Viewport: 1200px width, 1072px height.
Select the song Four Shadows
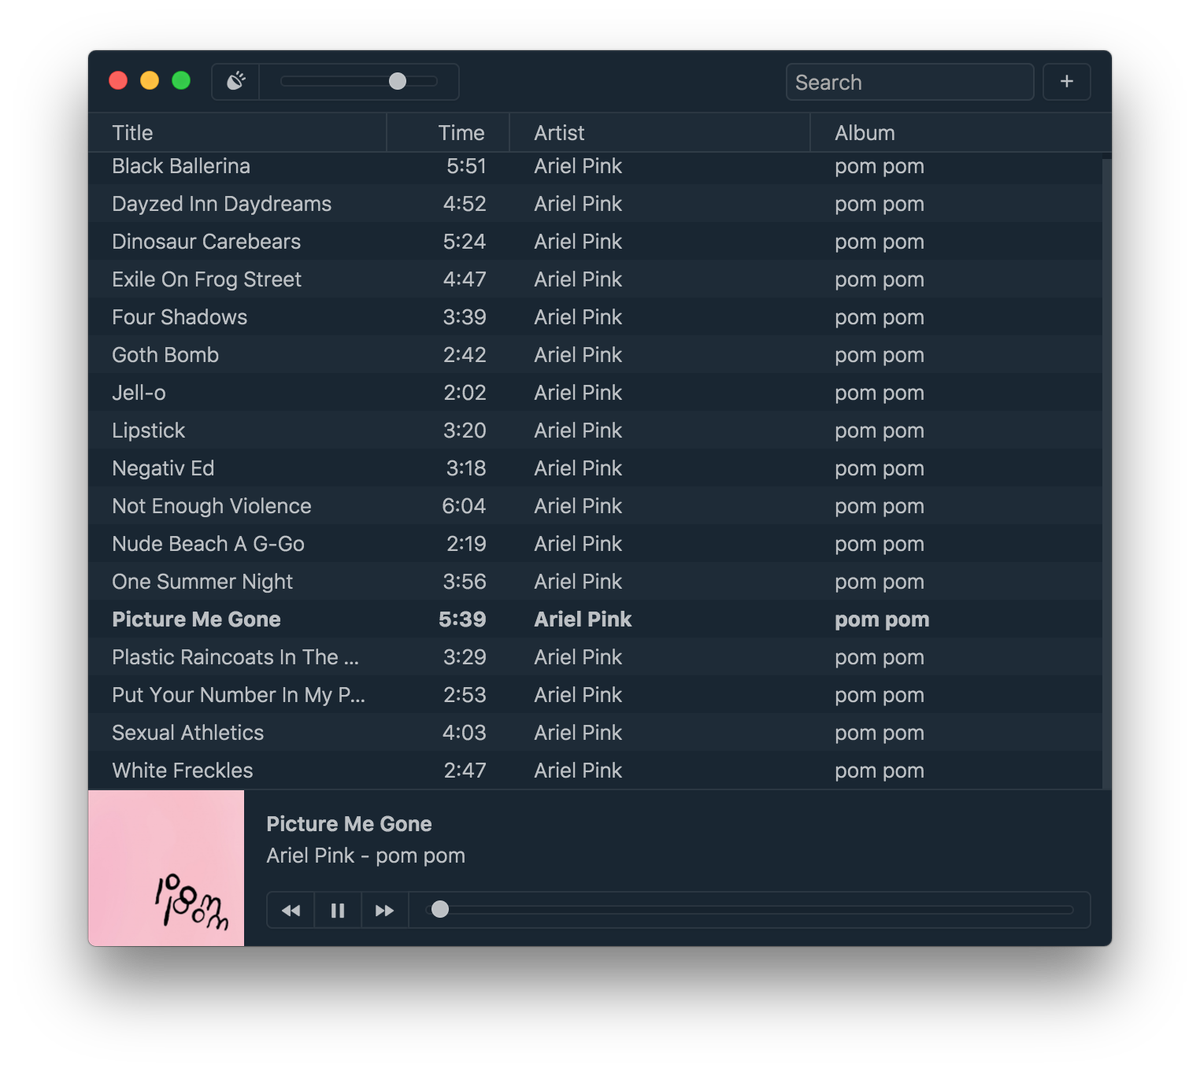click(595, 317)
